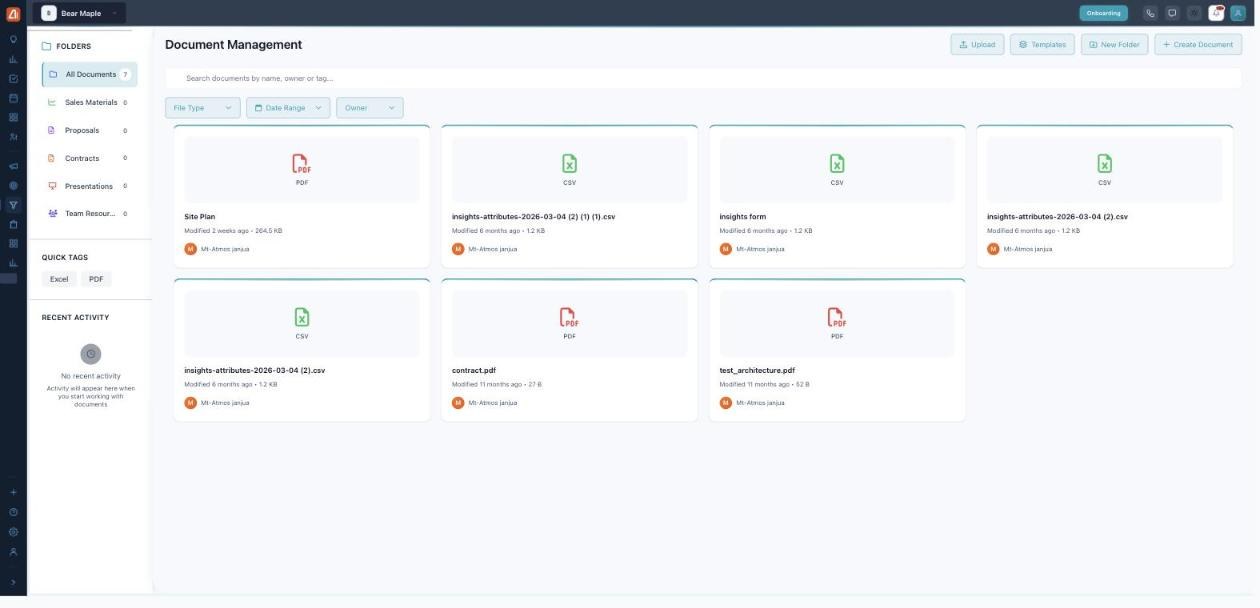Open the Bear Maple workspace switcher

coord(79,13)
